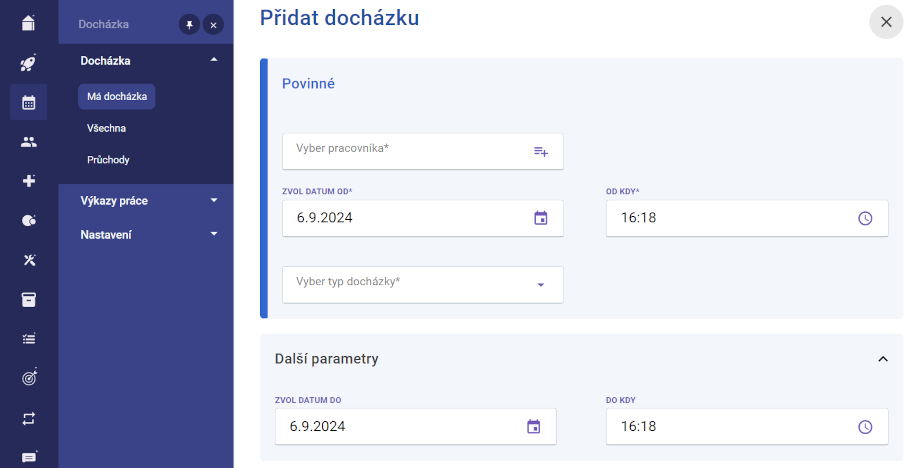Click add-list icon in Vyber pracovníka
The width and height of the screenshot is (920, 468).
pyautogui.click(x=540, y=151)
